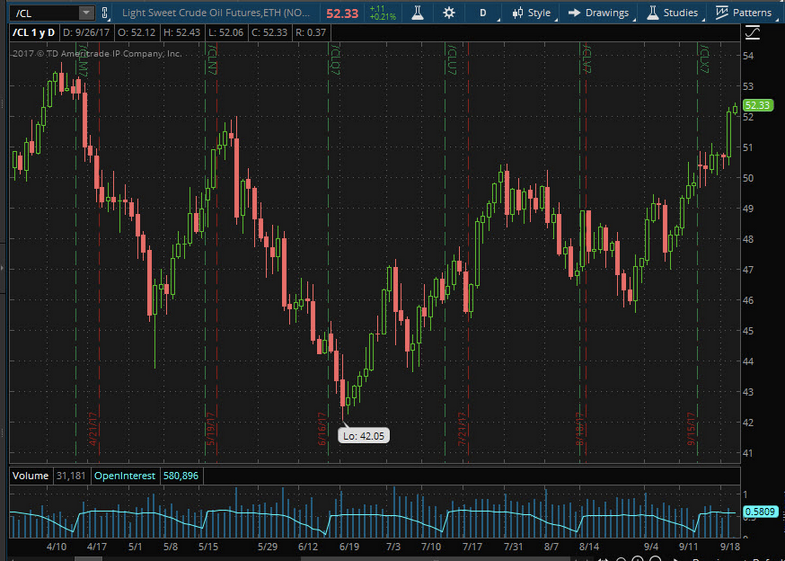Viewport: 785px width, 561px height.
Task: Click the Light Sweet Crude Oil Futures description
Action: 216,13
